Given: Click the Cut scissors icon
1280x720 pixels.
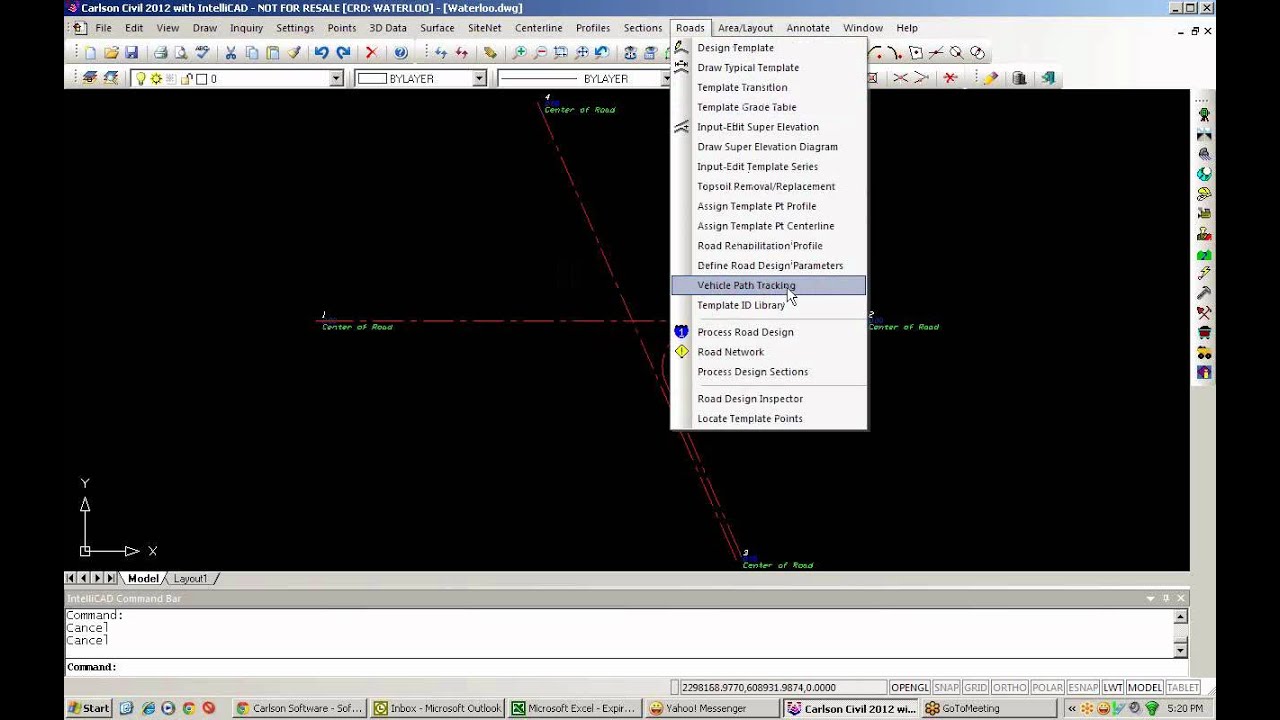Looking at the screenshot, I should click(231, 53).
